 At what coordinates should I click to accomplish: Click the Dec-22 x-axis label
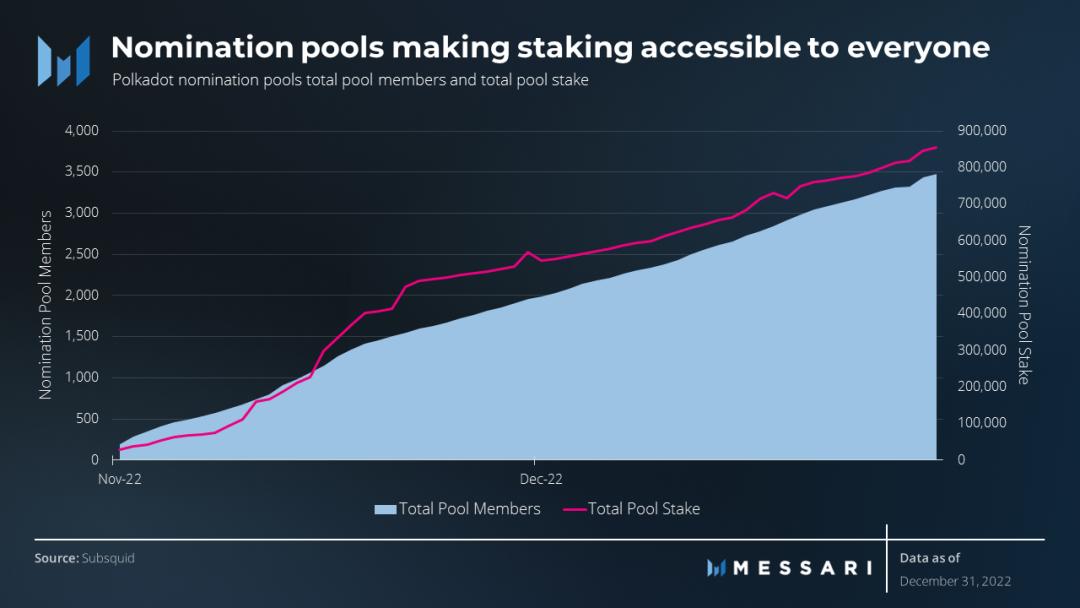click(x=535, y=479)
